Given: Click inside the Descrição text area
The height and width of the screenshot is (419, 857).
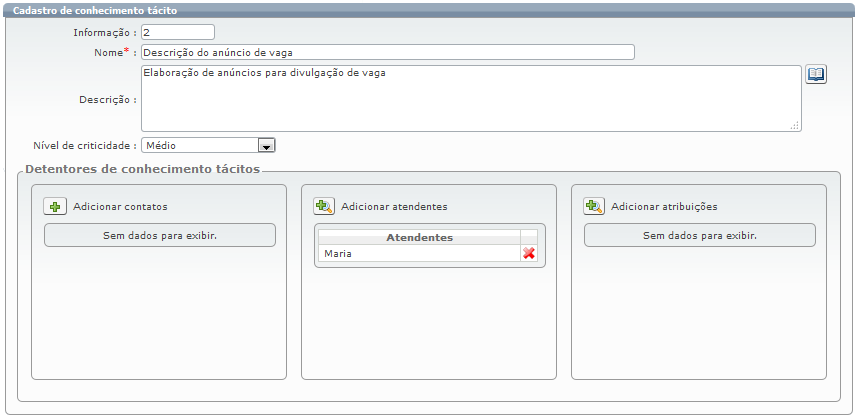Looking at the screenshot, I should (470, 99).
